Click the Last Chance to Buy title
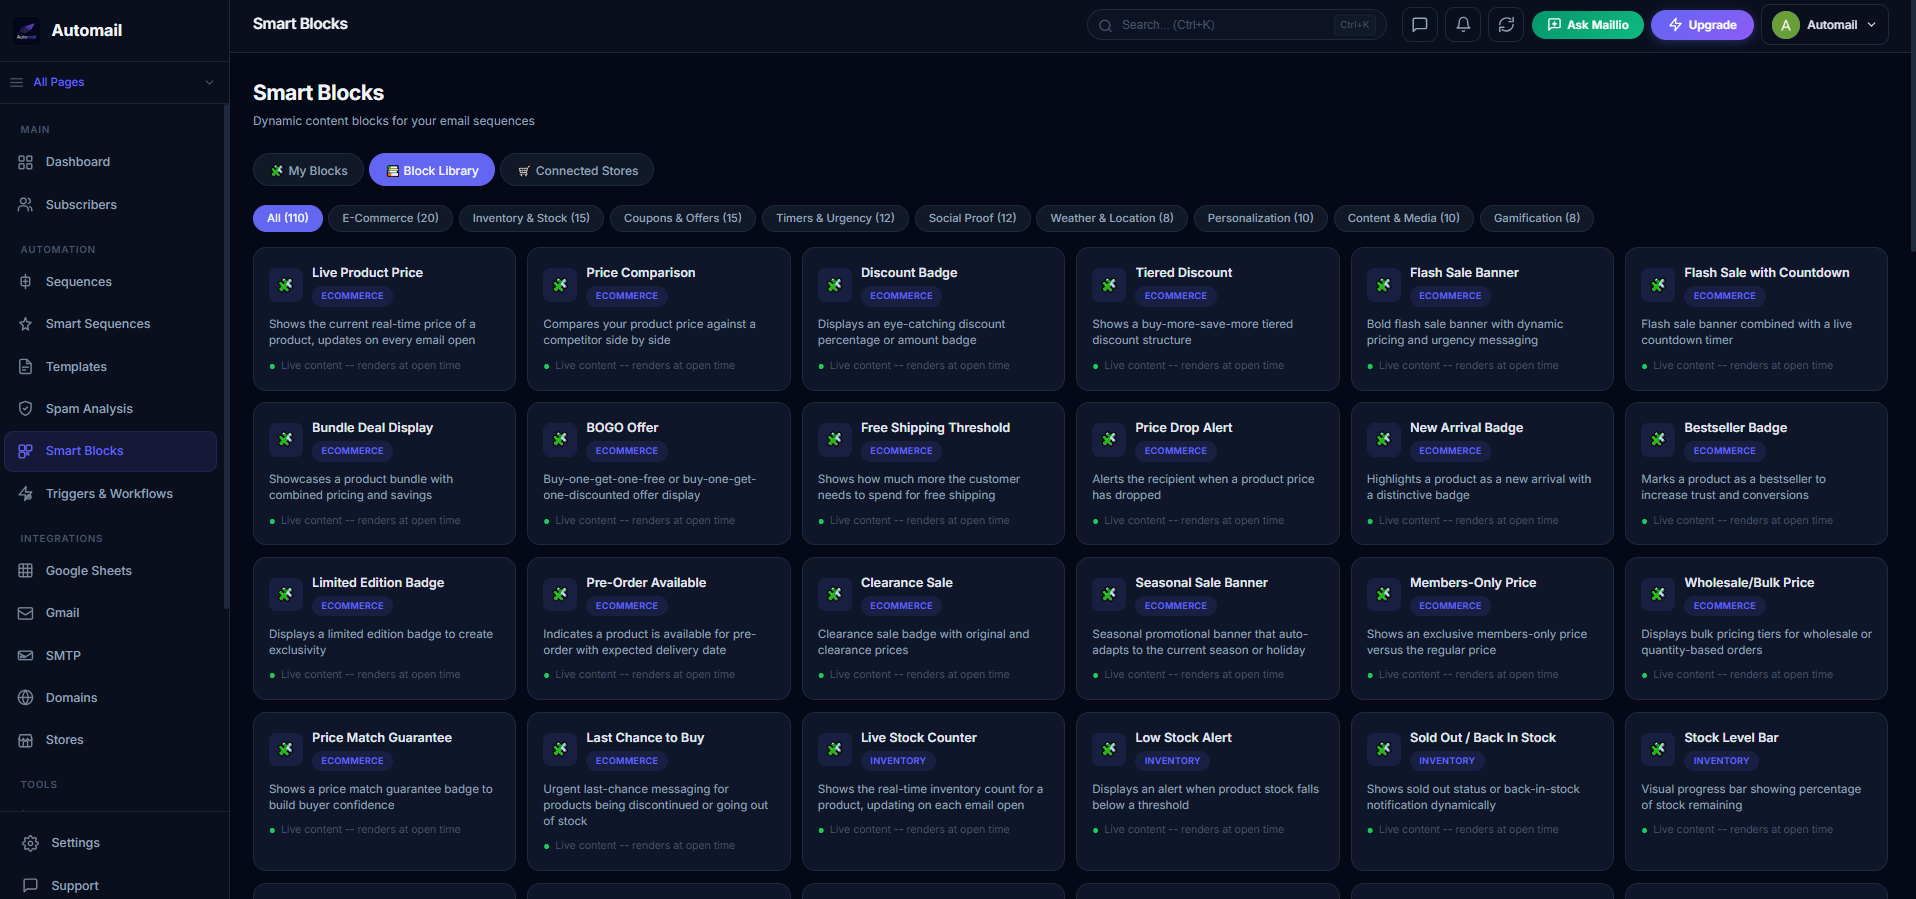 645,738
